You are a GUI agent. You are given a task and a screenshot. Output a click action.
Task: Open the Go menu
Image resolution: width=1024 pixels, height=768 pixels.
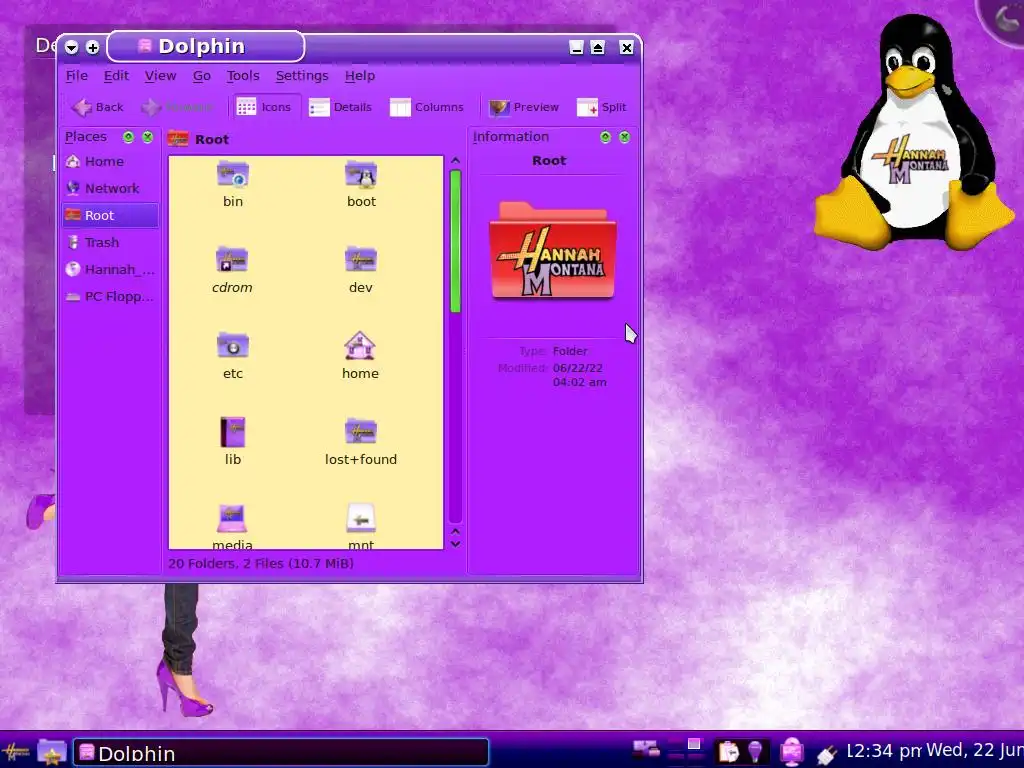pyautogui.click(x=201, y=76)
